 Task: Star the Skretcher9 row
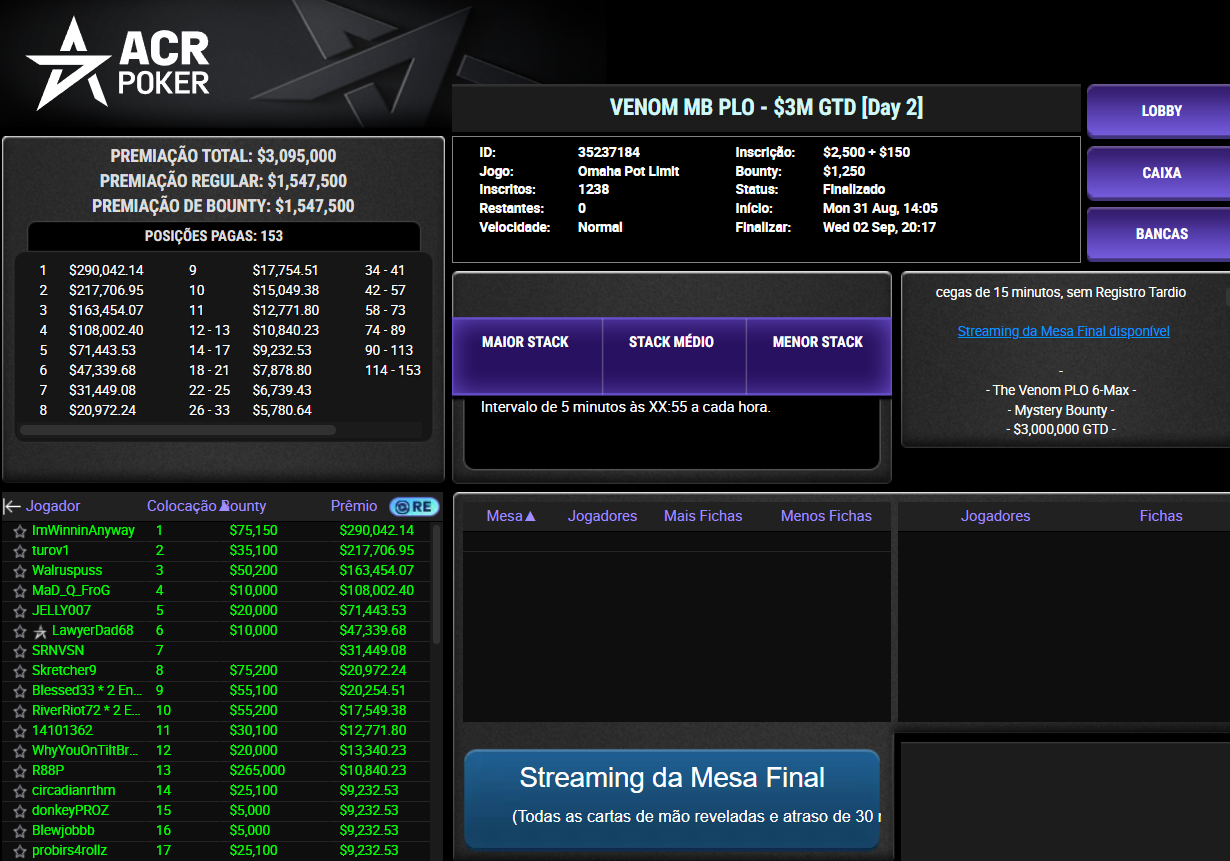tap(19, 671)
